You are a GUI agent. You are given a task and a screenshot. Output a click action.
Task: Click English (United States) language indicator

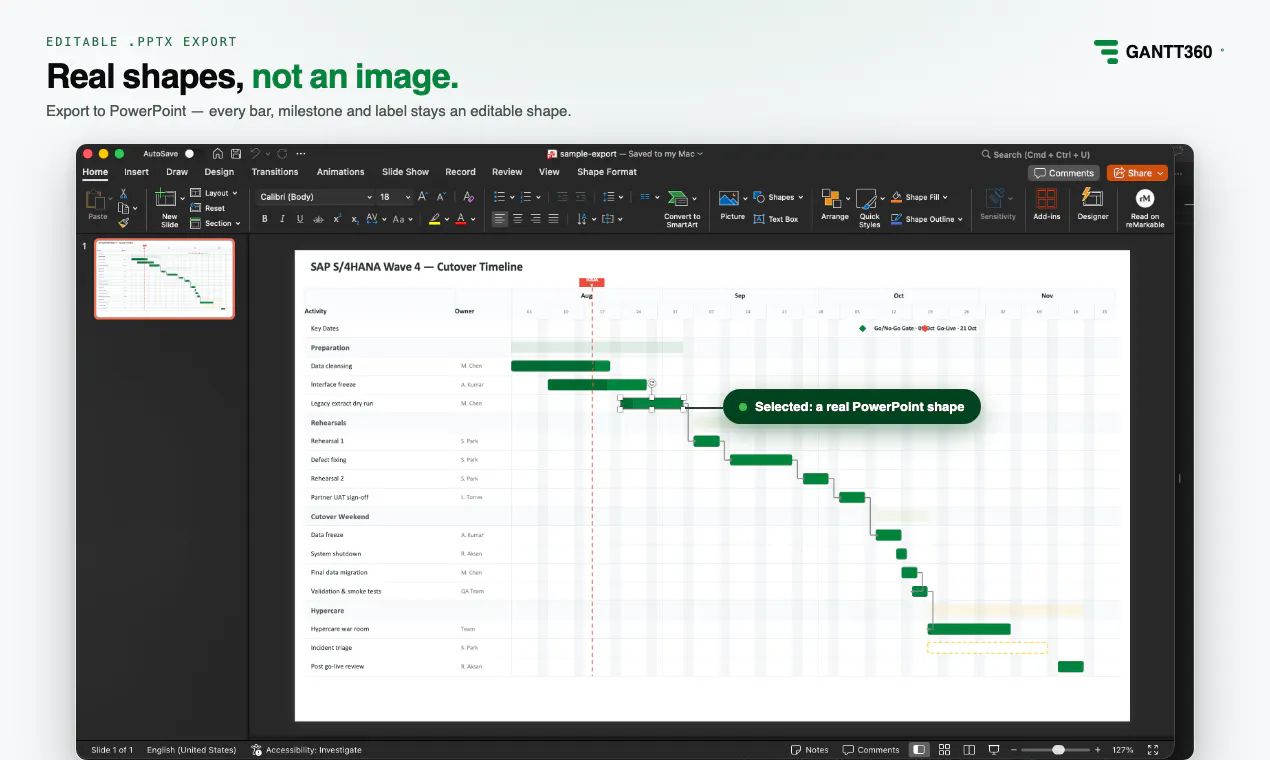[191, 750]
